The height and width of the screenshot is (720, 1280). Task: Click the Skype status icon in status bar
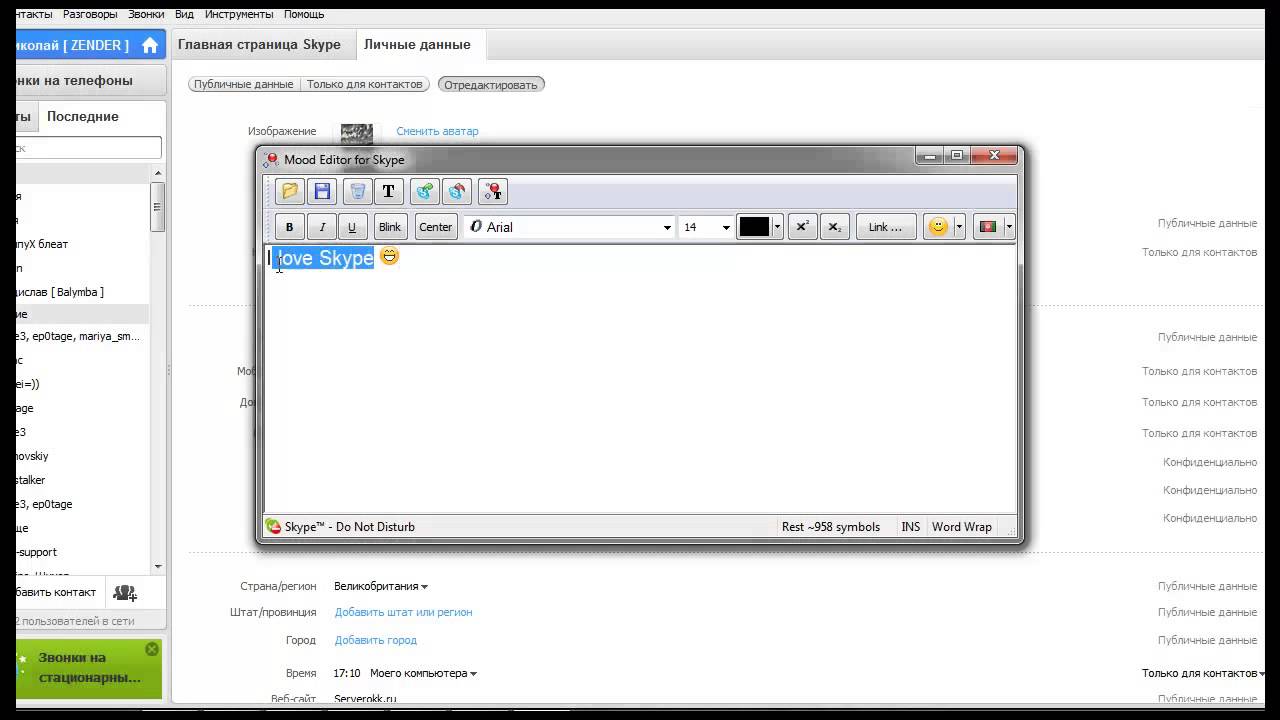[x=273, y=526]
